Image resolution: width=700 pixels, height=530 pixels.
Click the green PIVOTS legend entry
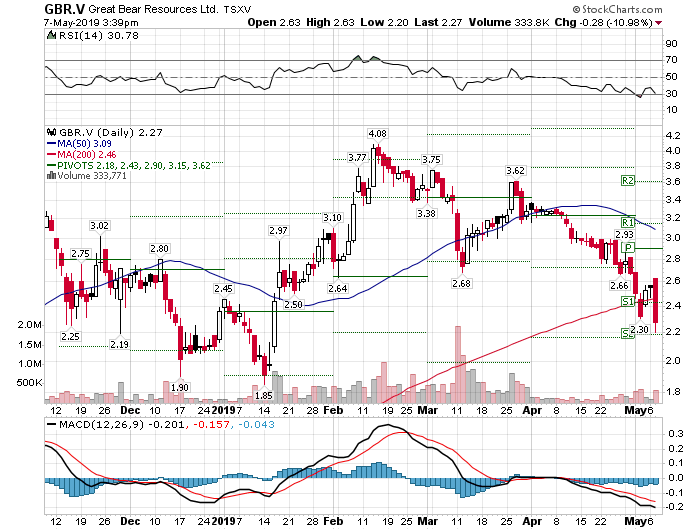129,165
